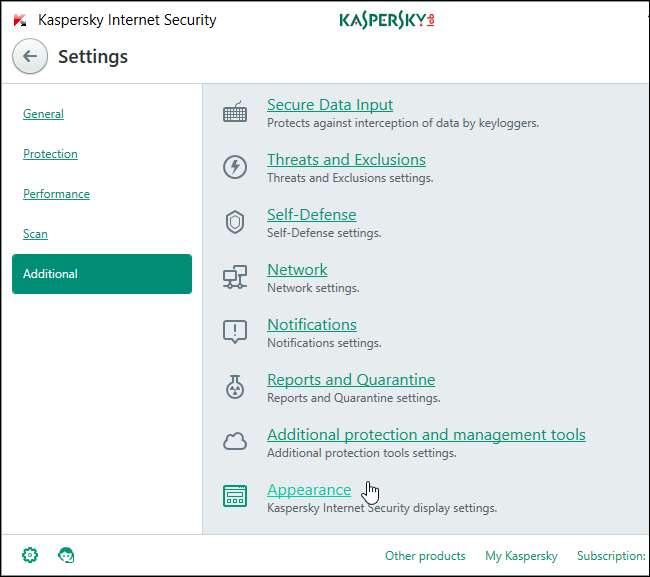Click the back arrow button

coord(30,56)
